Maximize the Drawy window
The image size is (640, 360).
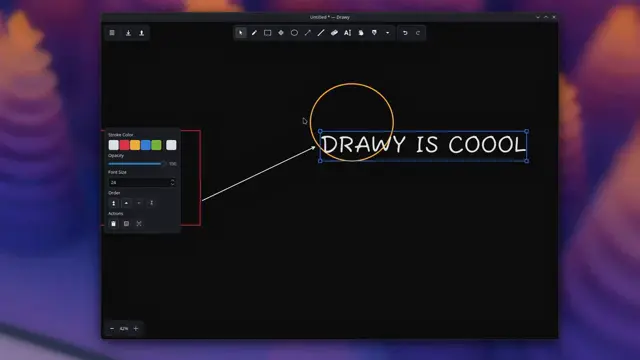546,17
